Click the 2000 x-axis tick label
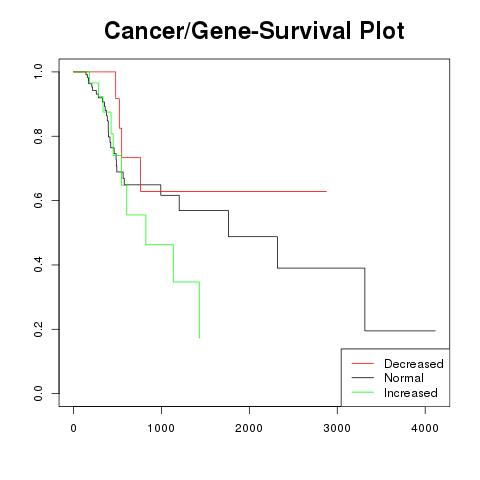 pyautogui.click(x=249, y=428)
